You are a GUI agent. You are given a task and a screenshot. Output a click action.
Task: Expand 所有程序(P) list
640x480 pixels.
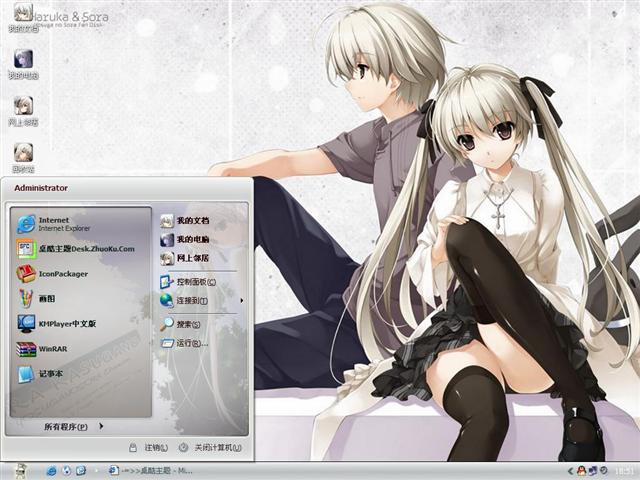[73, 427]
